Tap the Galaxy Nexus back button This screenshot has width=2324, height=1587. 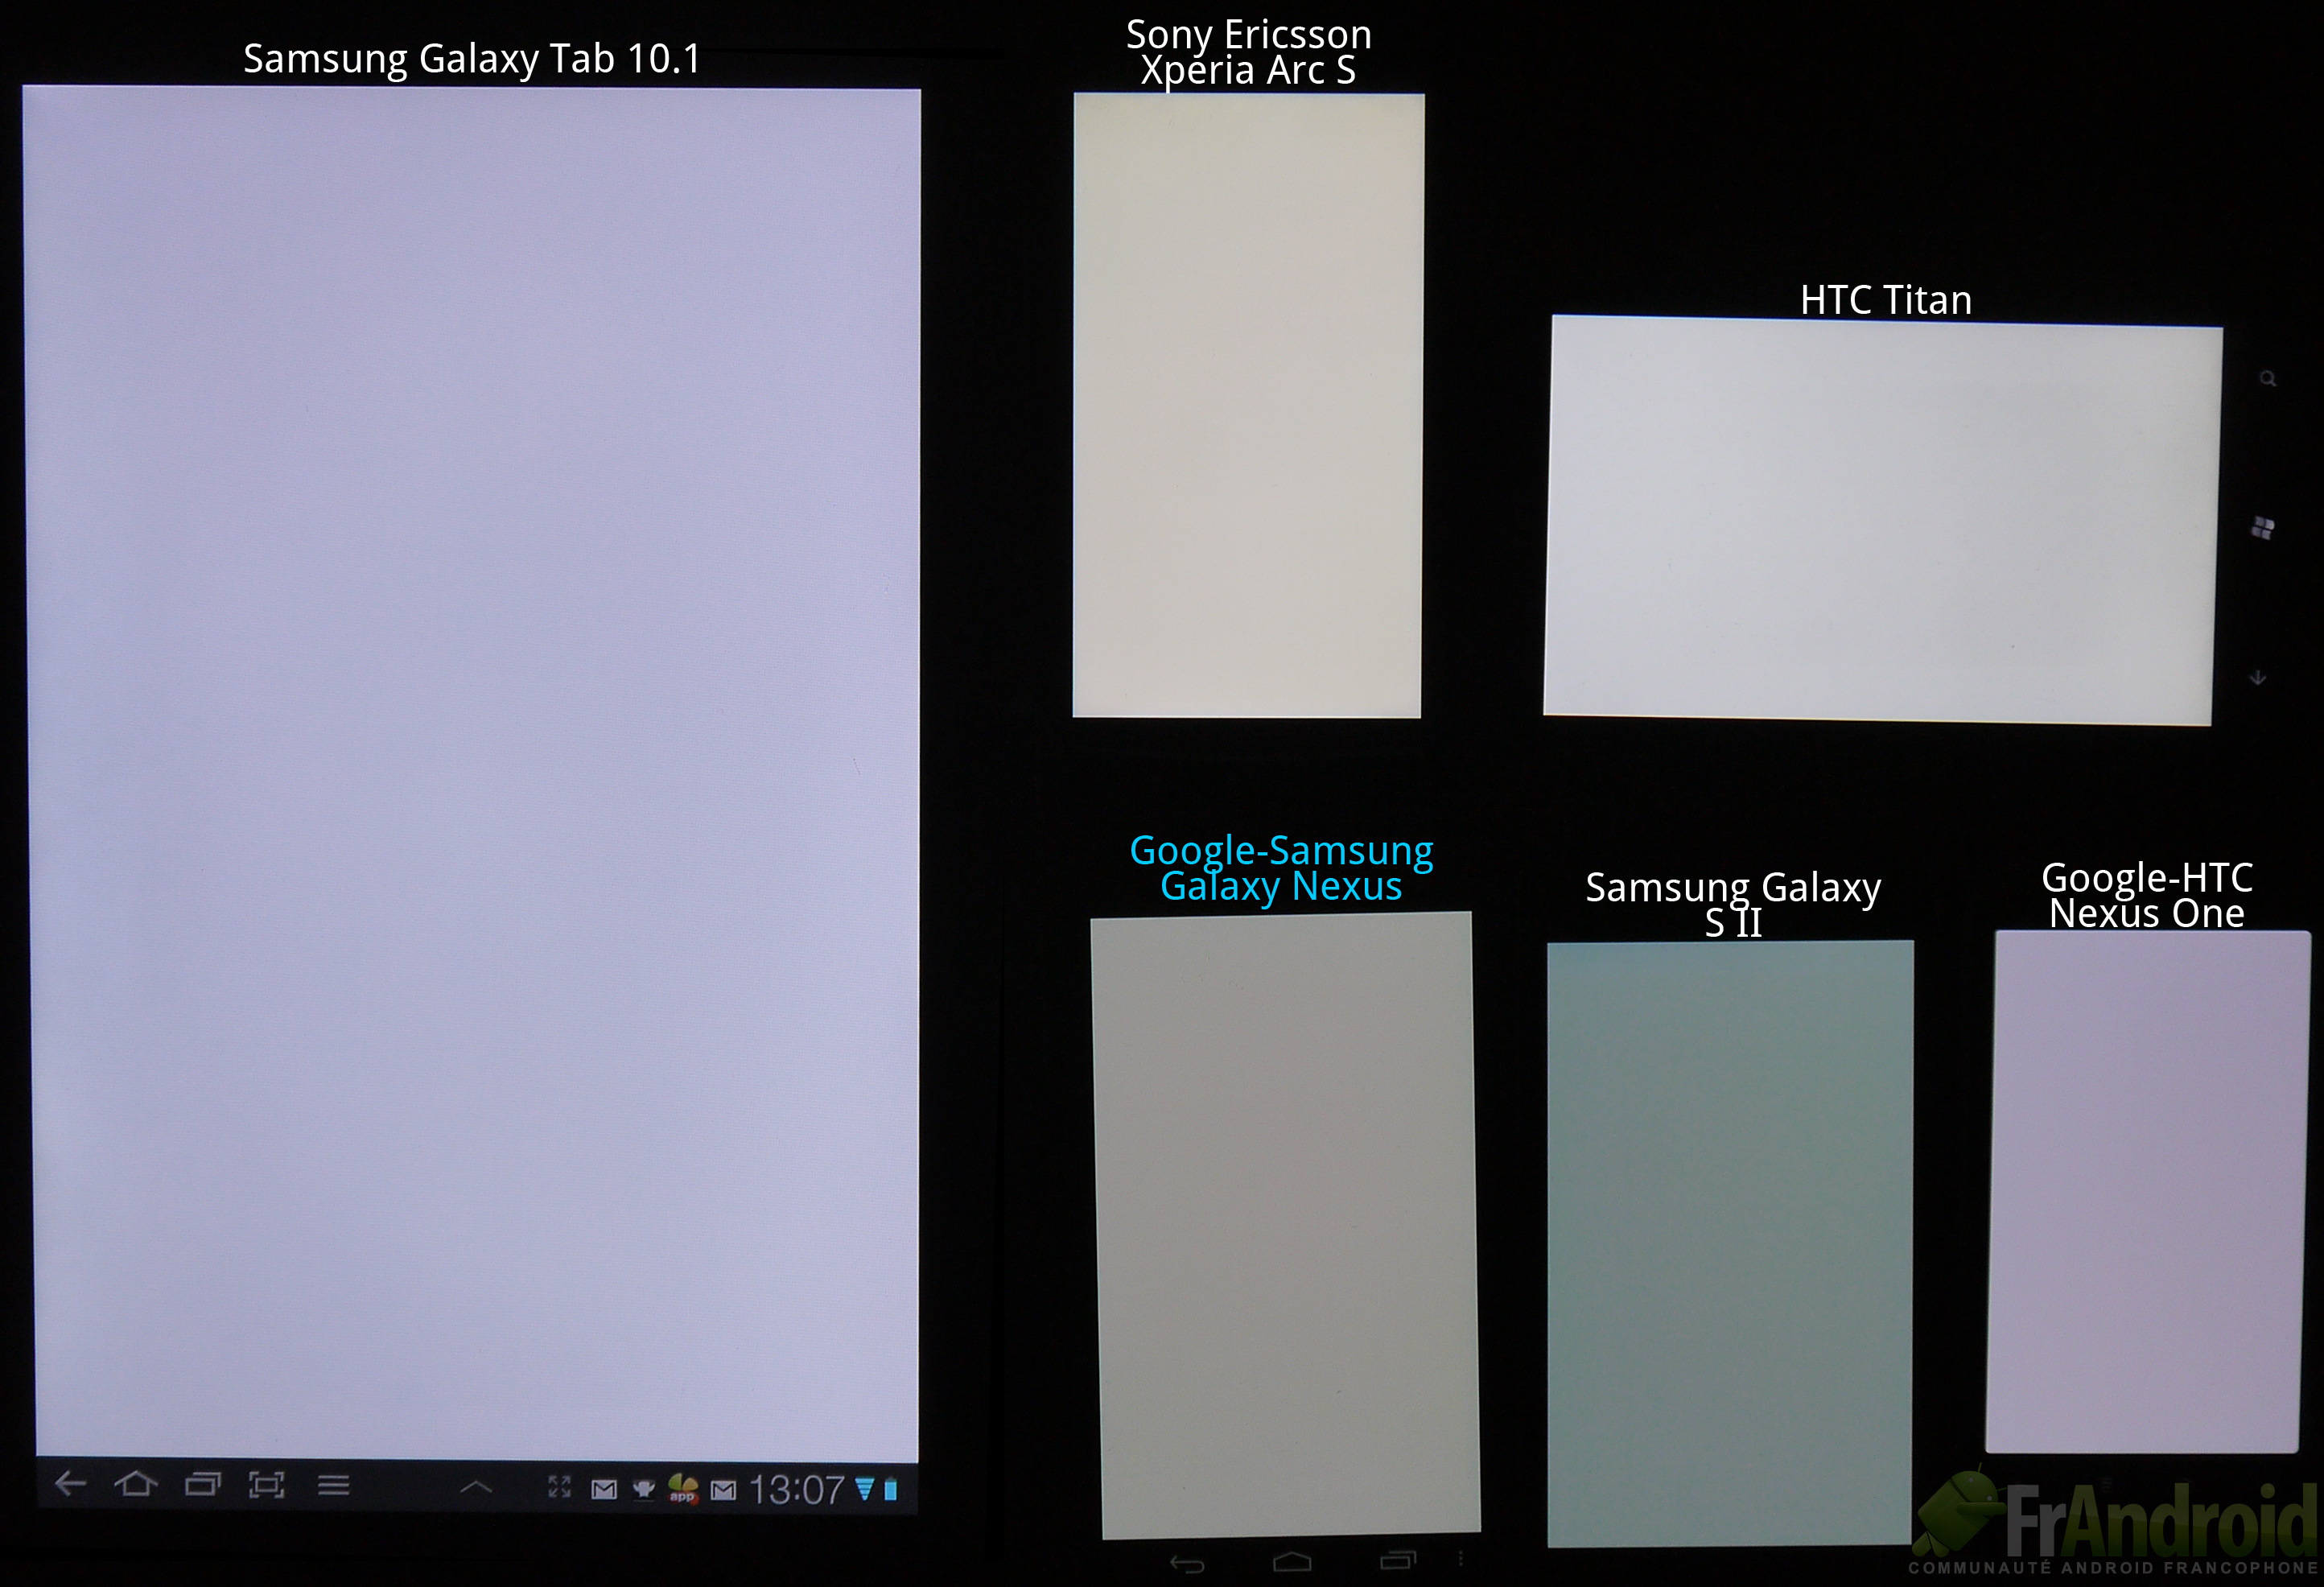click(x=1187, y=1564)
